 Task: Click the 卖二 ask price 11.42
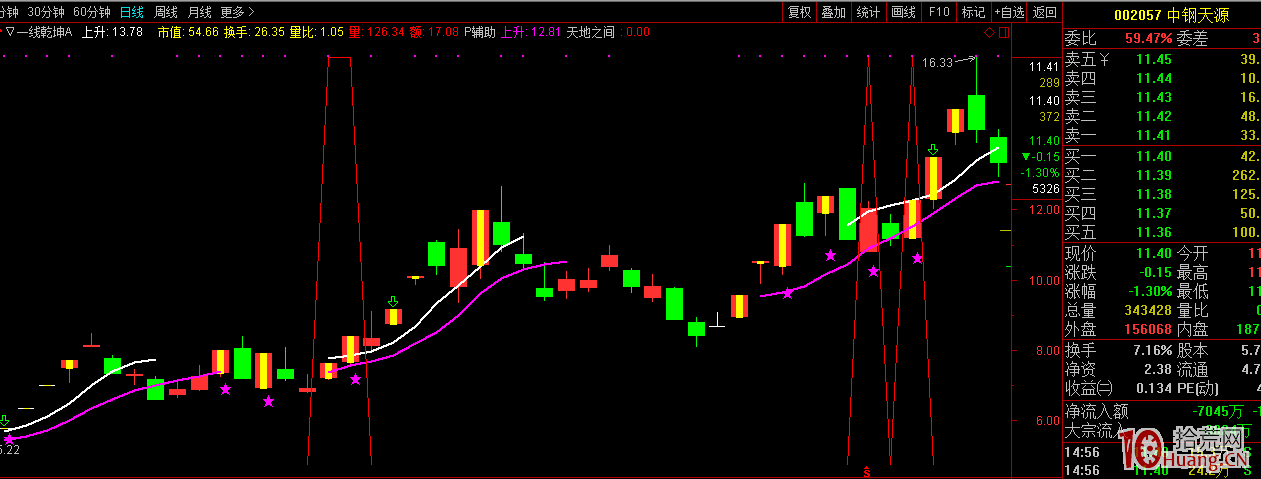pos(1153,116)
